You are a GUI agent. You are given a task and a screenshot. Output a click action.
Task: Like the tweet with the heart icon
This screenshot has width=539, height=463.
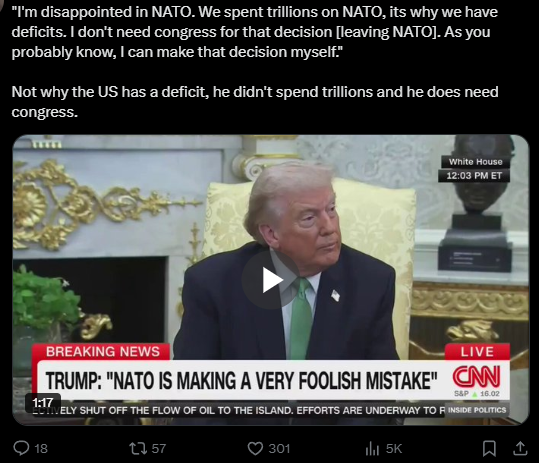(x=255, y=449)
